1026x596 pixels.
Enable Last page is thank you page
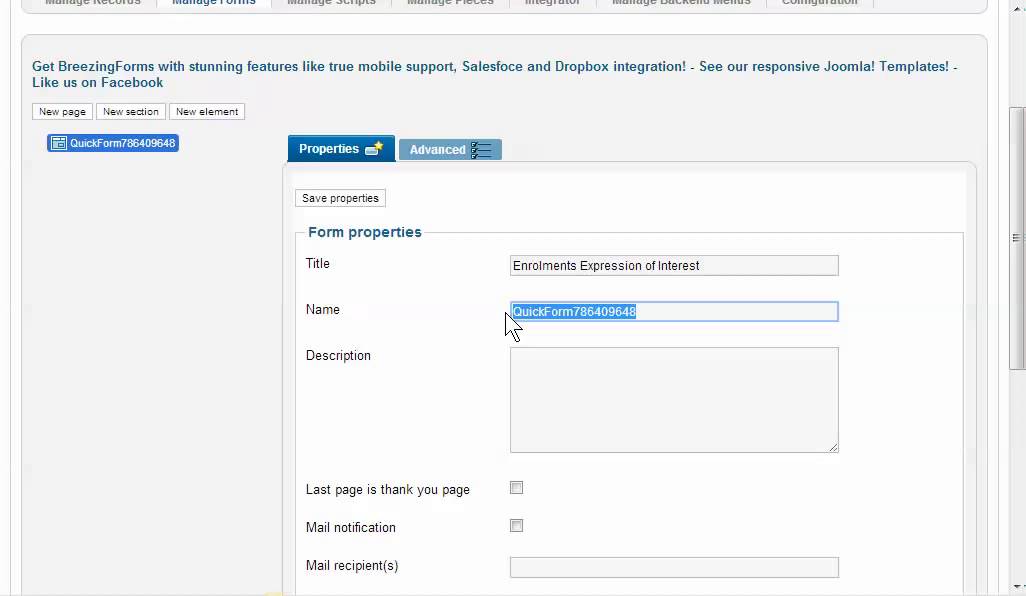click(517, 488)
